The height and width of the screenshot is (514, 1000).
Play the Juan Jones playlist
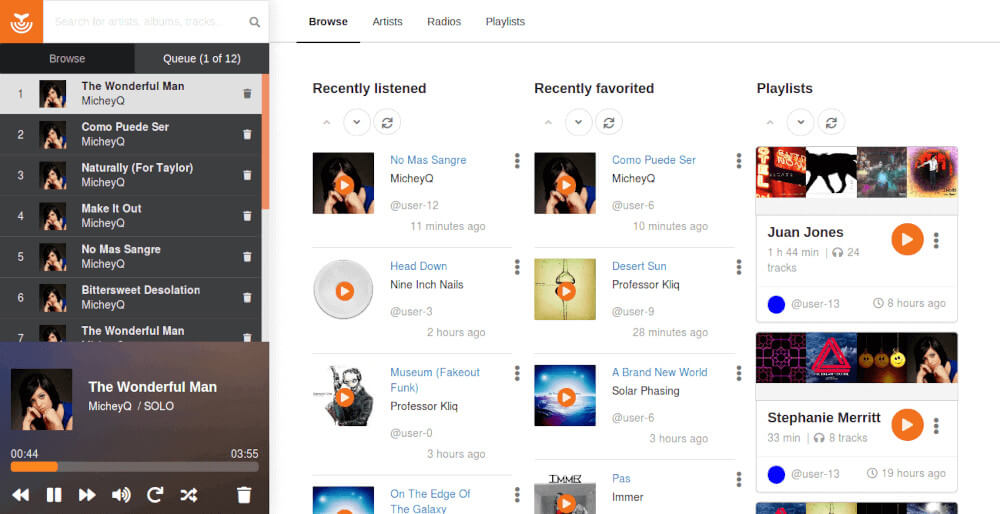906,240
